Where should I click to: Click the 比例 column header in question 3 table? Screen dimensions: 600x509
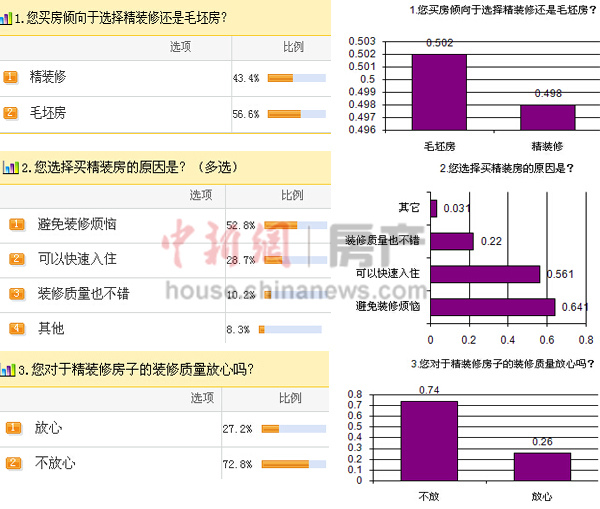click(x=290, y=398)
